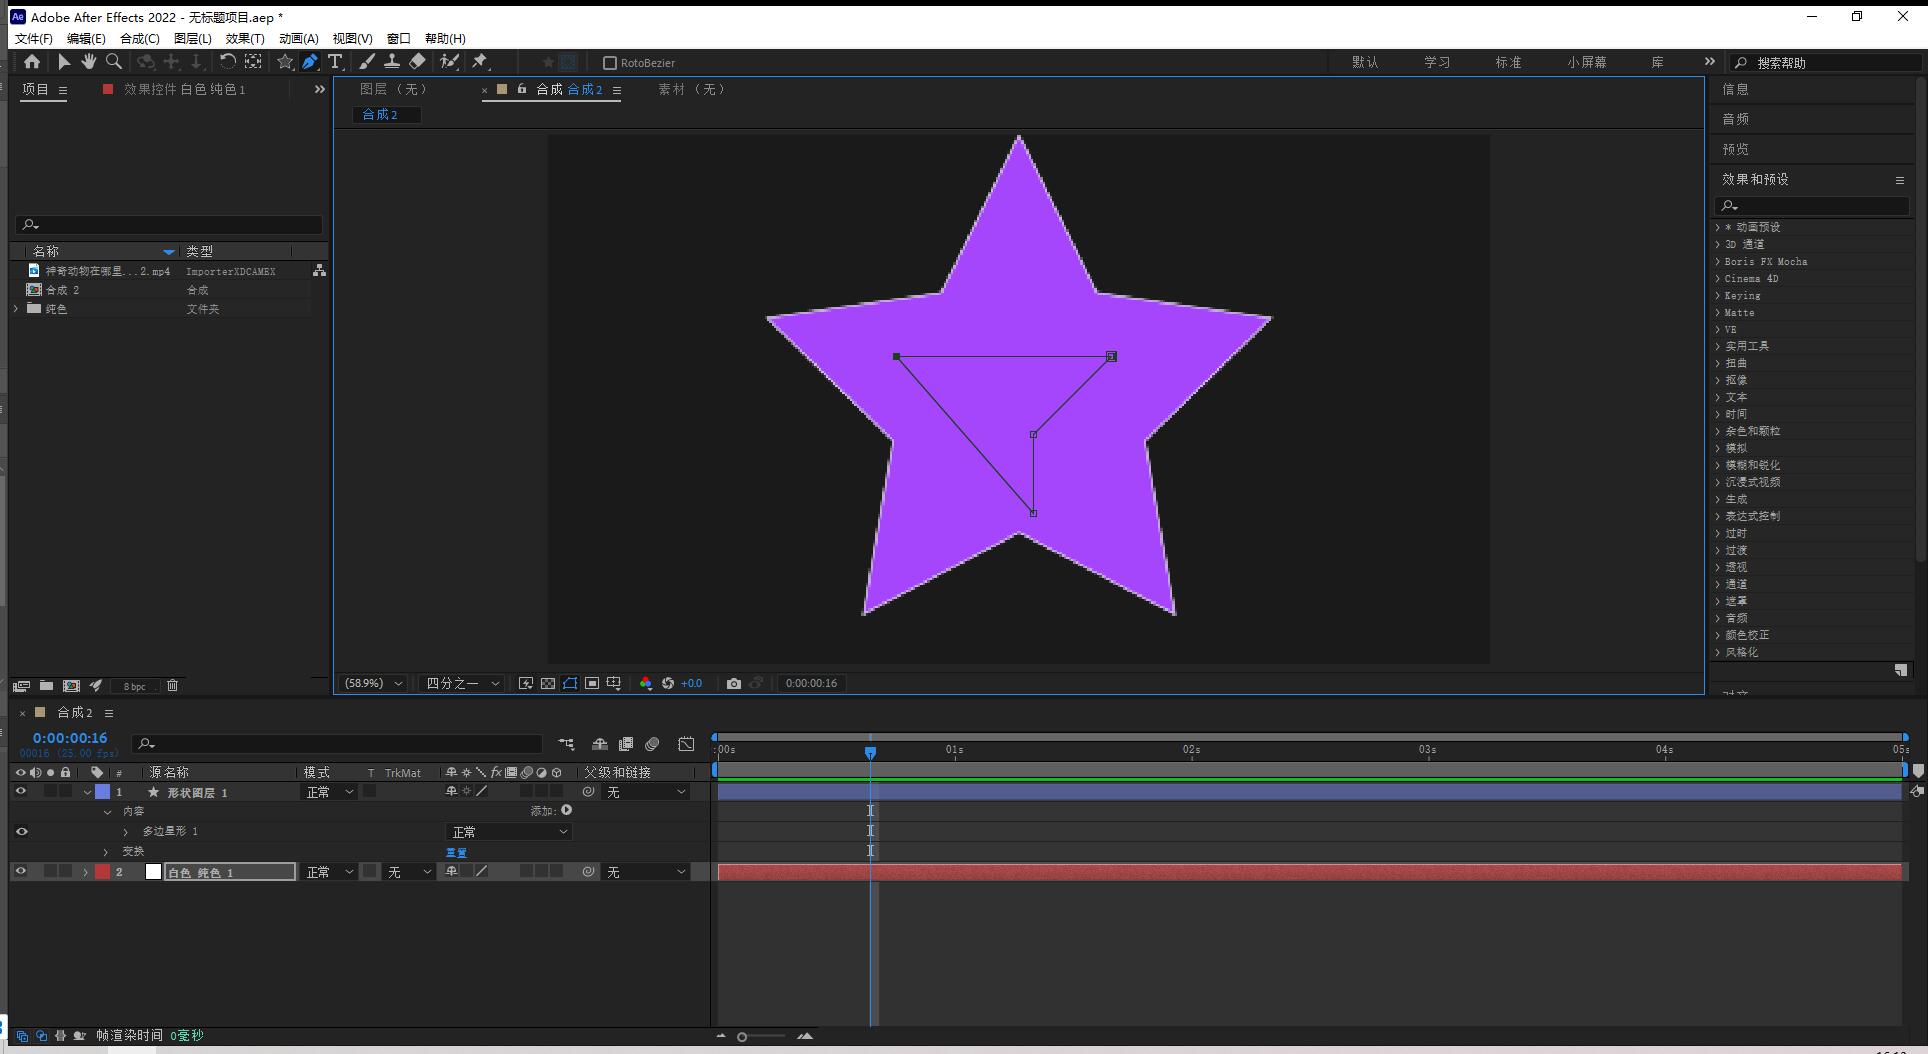Hide shape layer 1 with eye icon

(20, 791)
